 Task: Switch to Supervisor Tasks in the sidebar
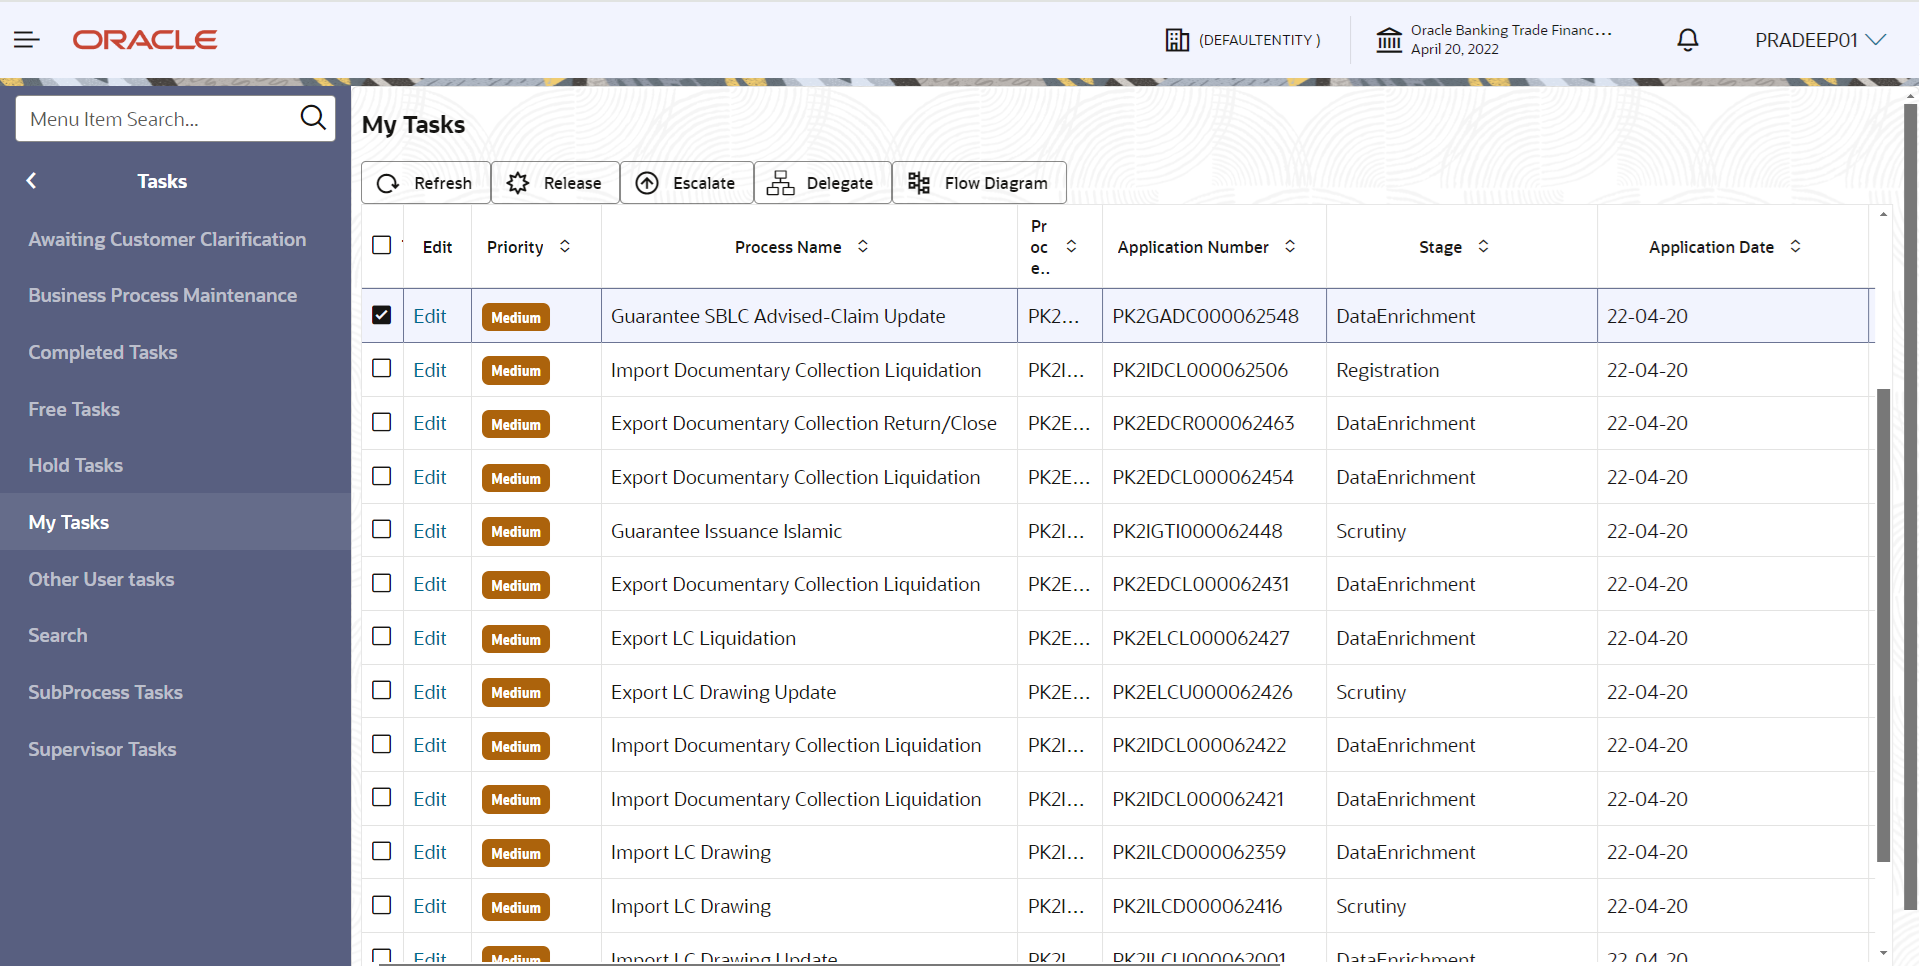102,749
